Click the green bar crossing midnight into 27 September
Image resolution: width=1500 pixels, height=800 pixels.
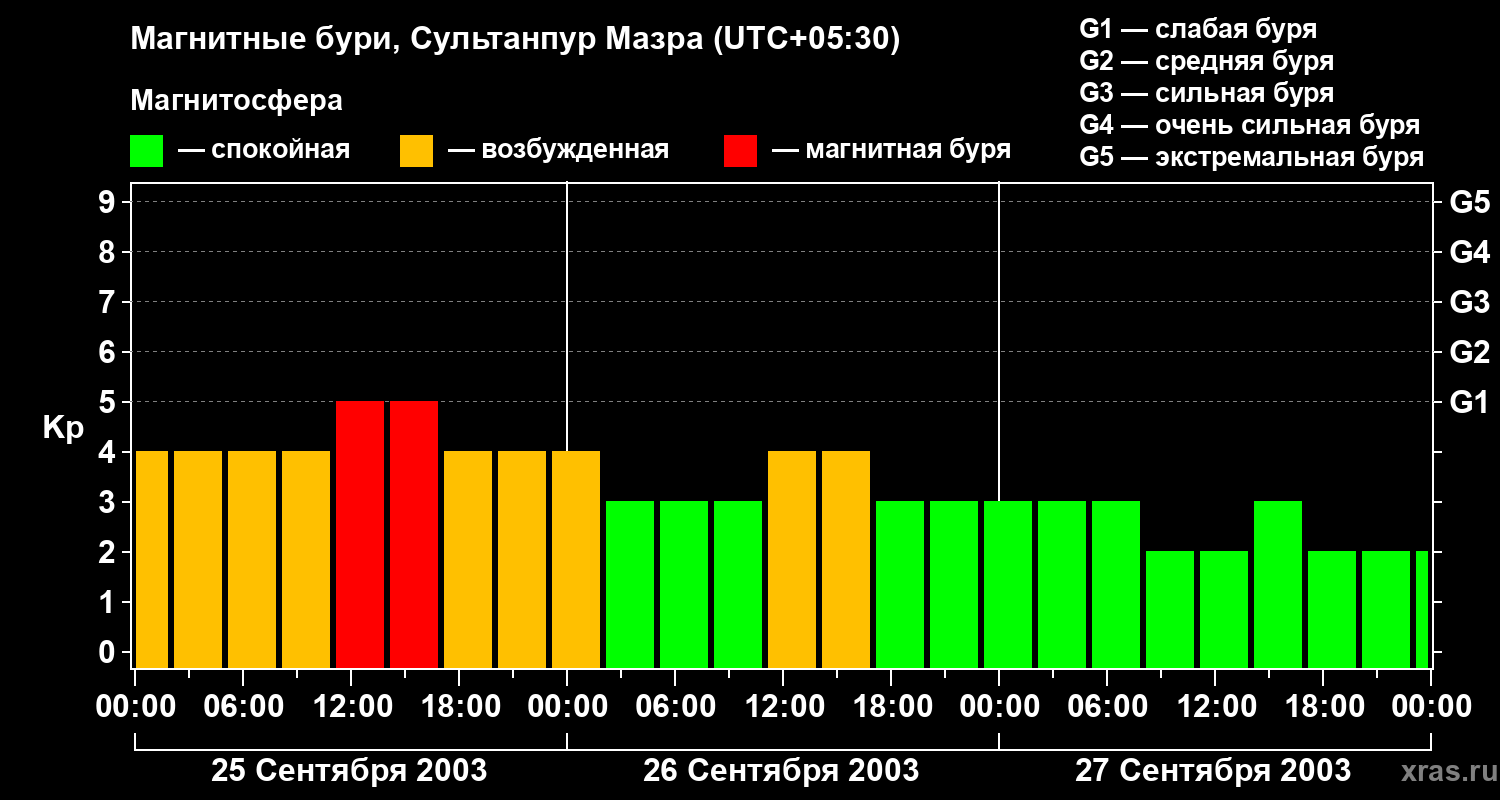click(x=1008, y=585)
